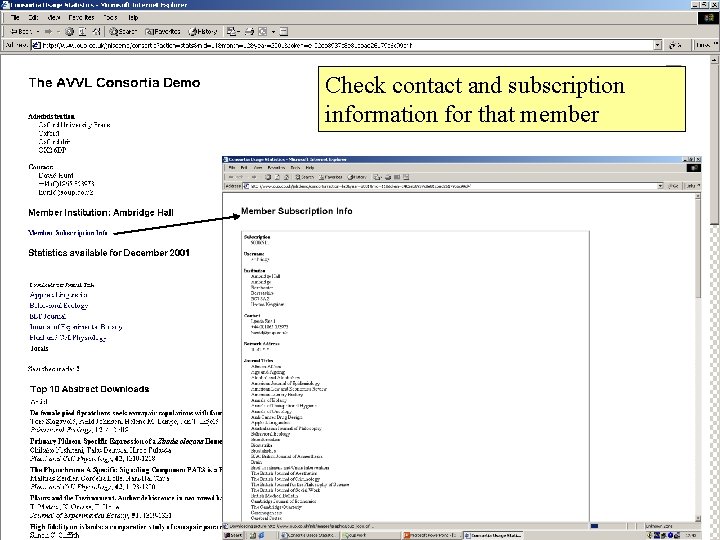Open the Help menu in the popup browser window
The height and width of the screenshot is (540, 720).
tap(310, 168)
